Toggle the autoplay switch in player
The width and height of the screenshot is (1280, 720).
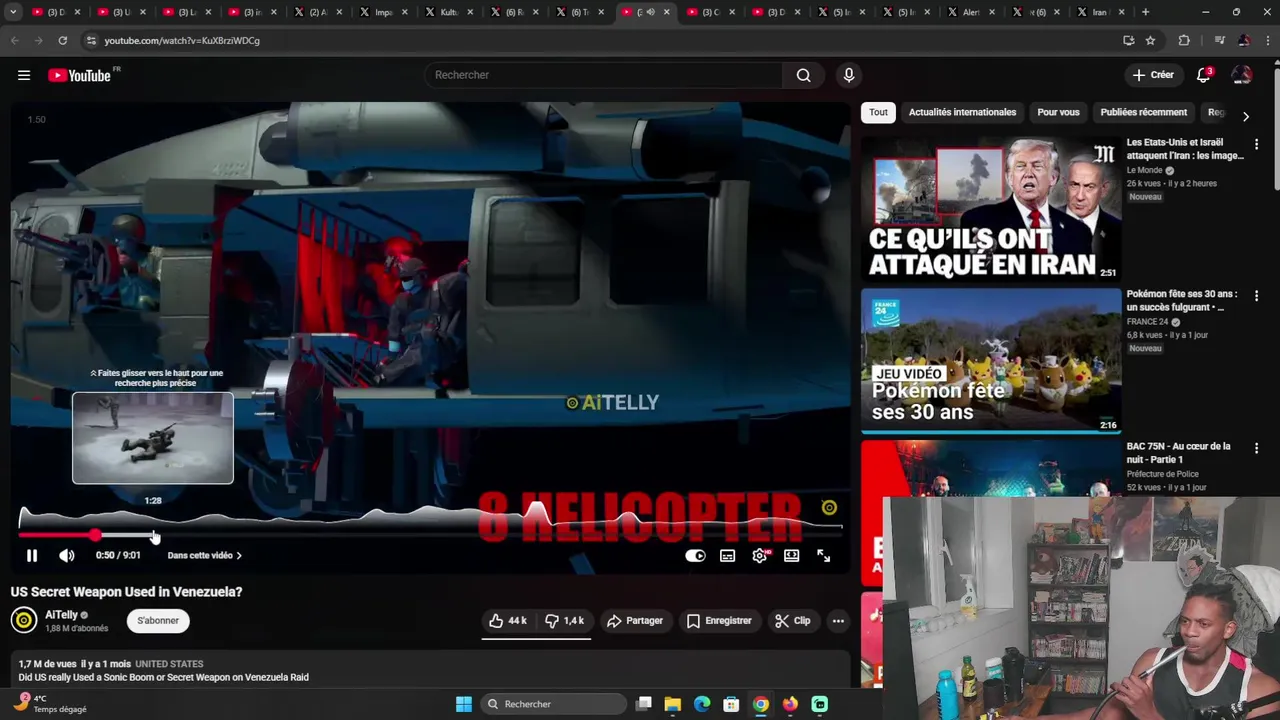pos(695,555)
